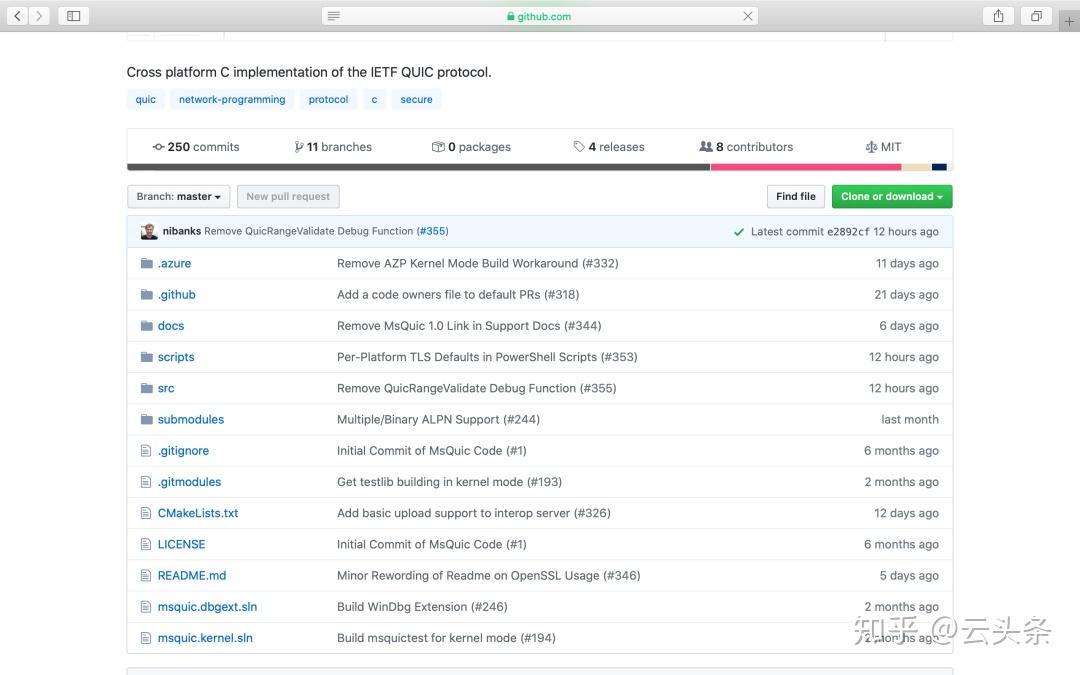Click the github.com address bar

(540, 16)
